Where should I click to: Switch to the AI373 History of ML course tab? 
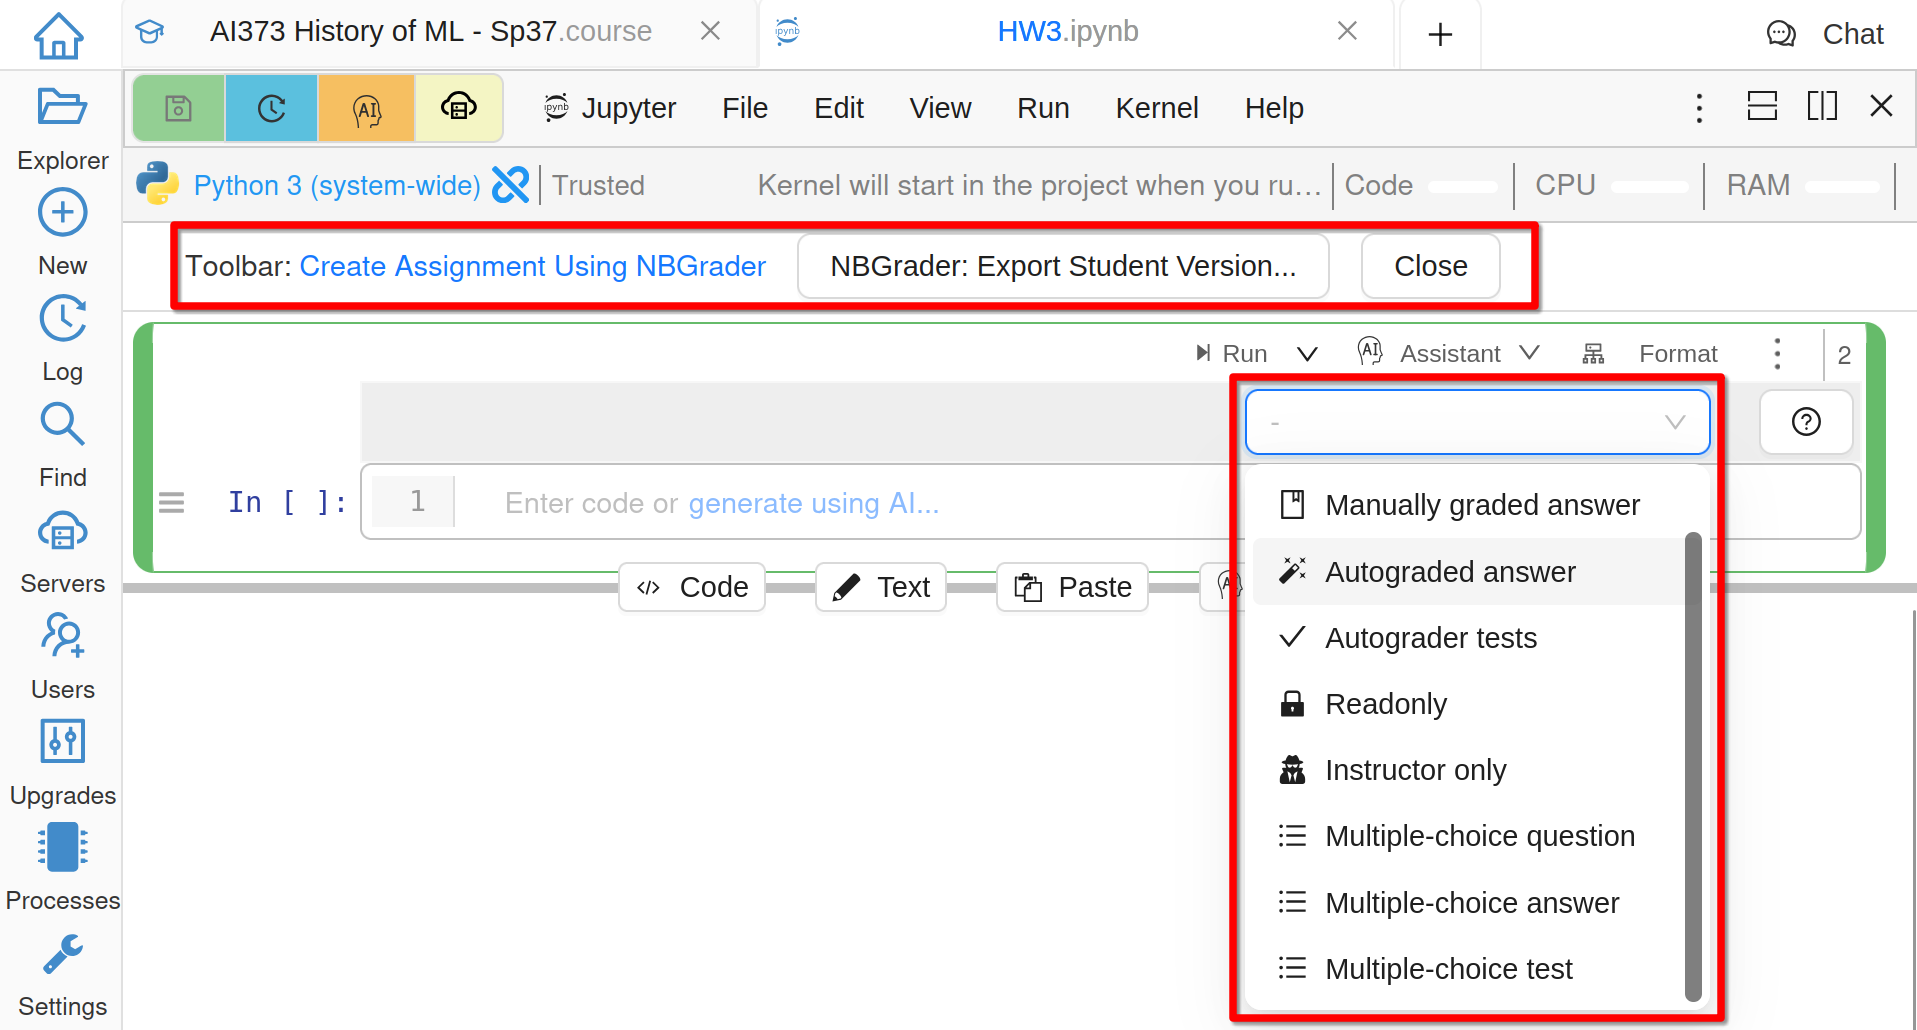(430, 32)
